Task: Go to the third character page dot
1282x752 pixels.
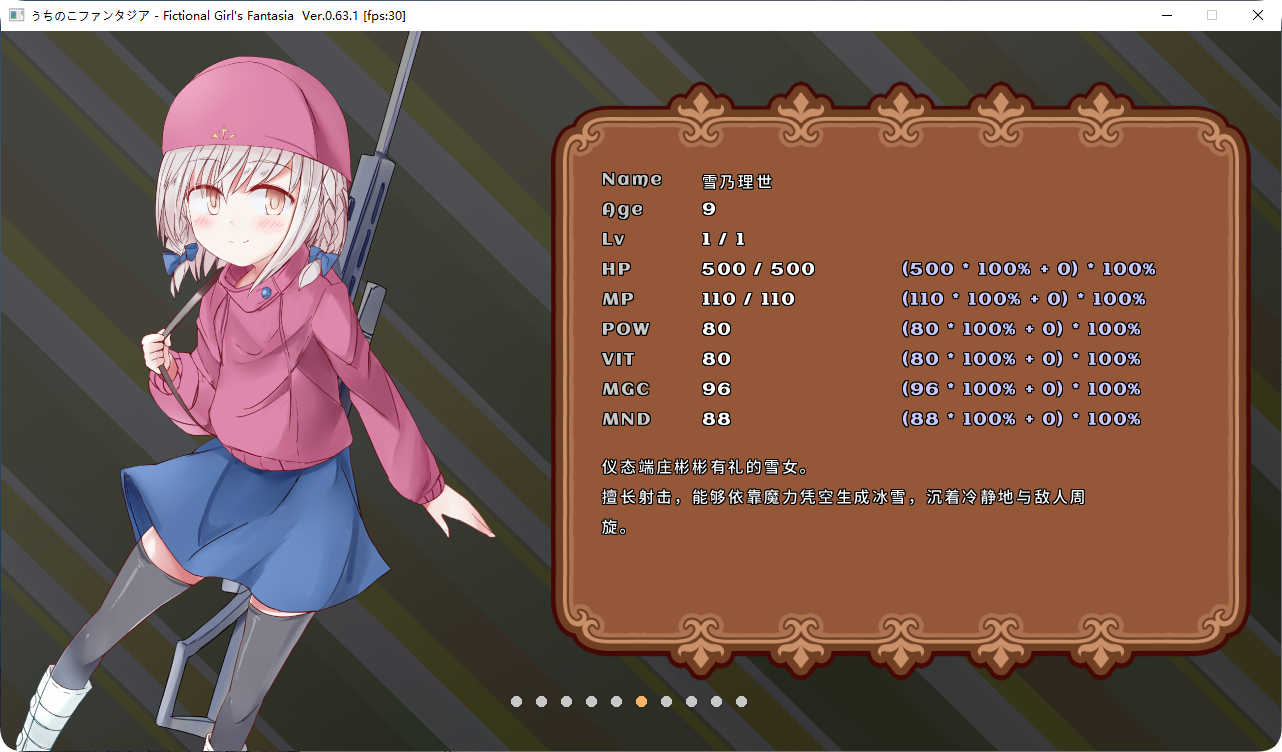Action: click(x=566, y=702)
